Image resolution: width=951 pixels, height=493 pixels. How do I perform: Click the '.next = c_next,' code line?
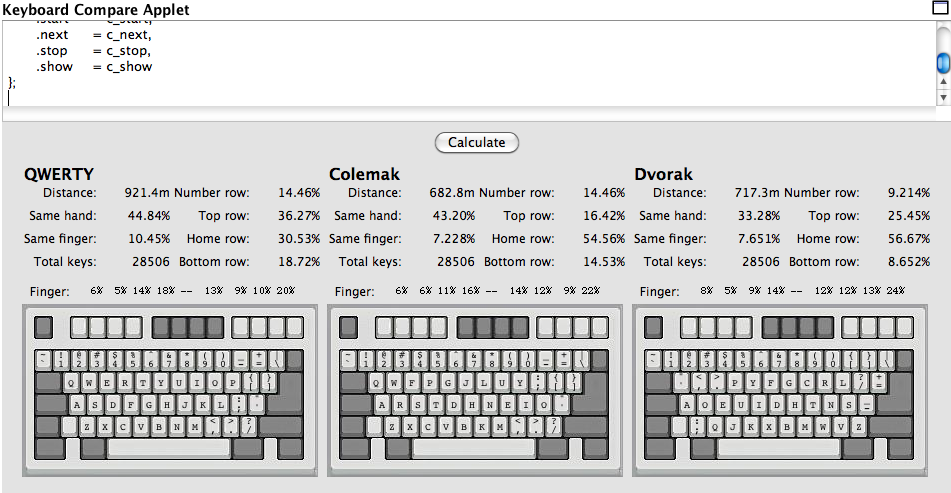click(93, 35)
